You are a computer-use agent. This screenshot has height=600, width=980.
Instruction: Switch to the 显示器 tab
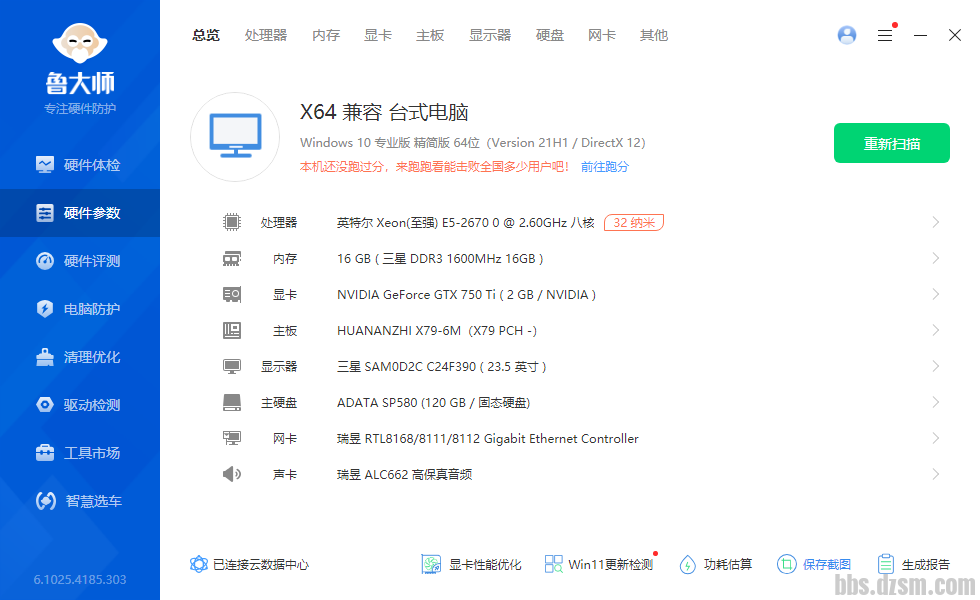tap(490, 35)
